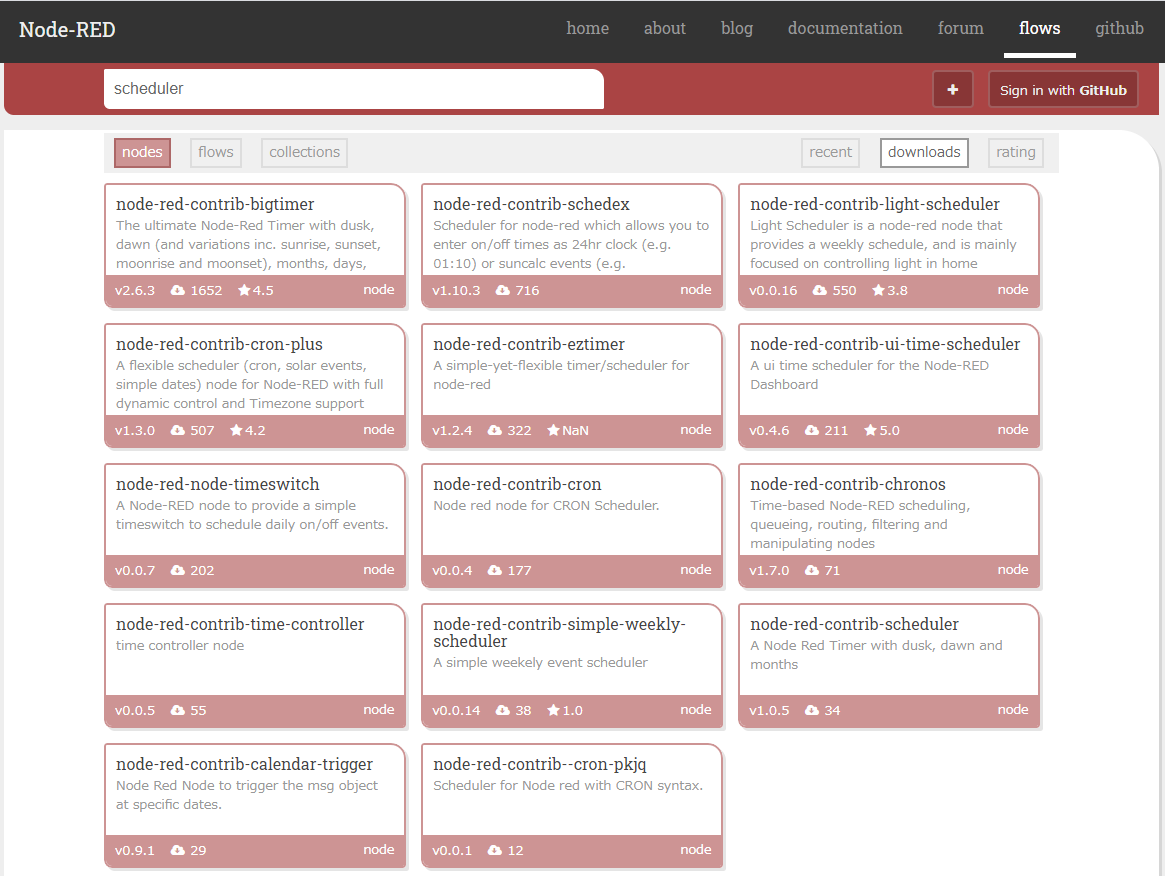Click download icon on light-scheduler card
This screenshot has height=876, width=1165.
pyautogui.click(x=820, y=291)
